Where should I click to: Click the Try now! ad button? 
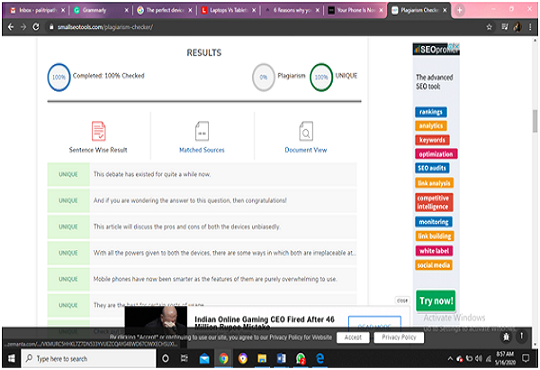(x=436, y=301)
